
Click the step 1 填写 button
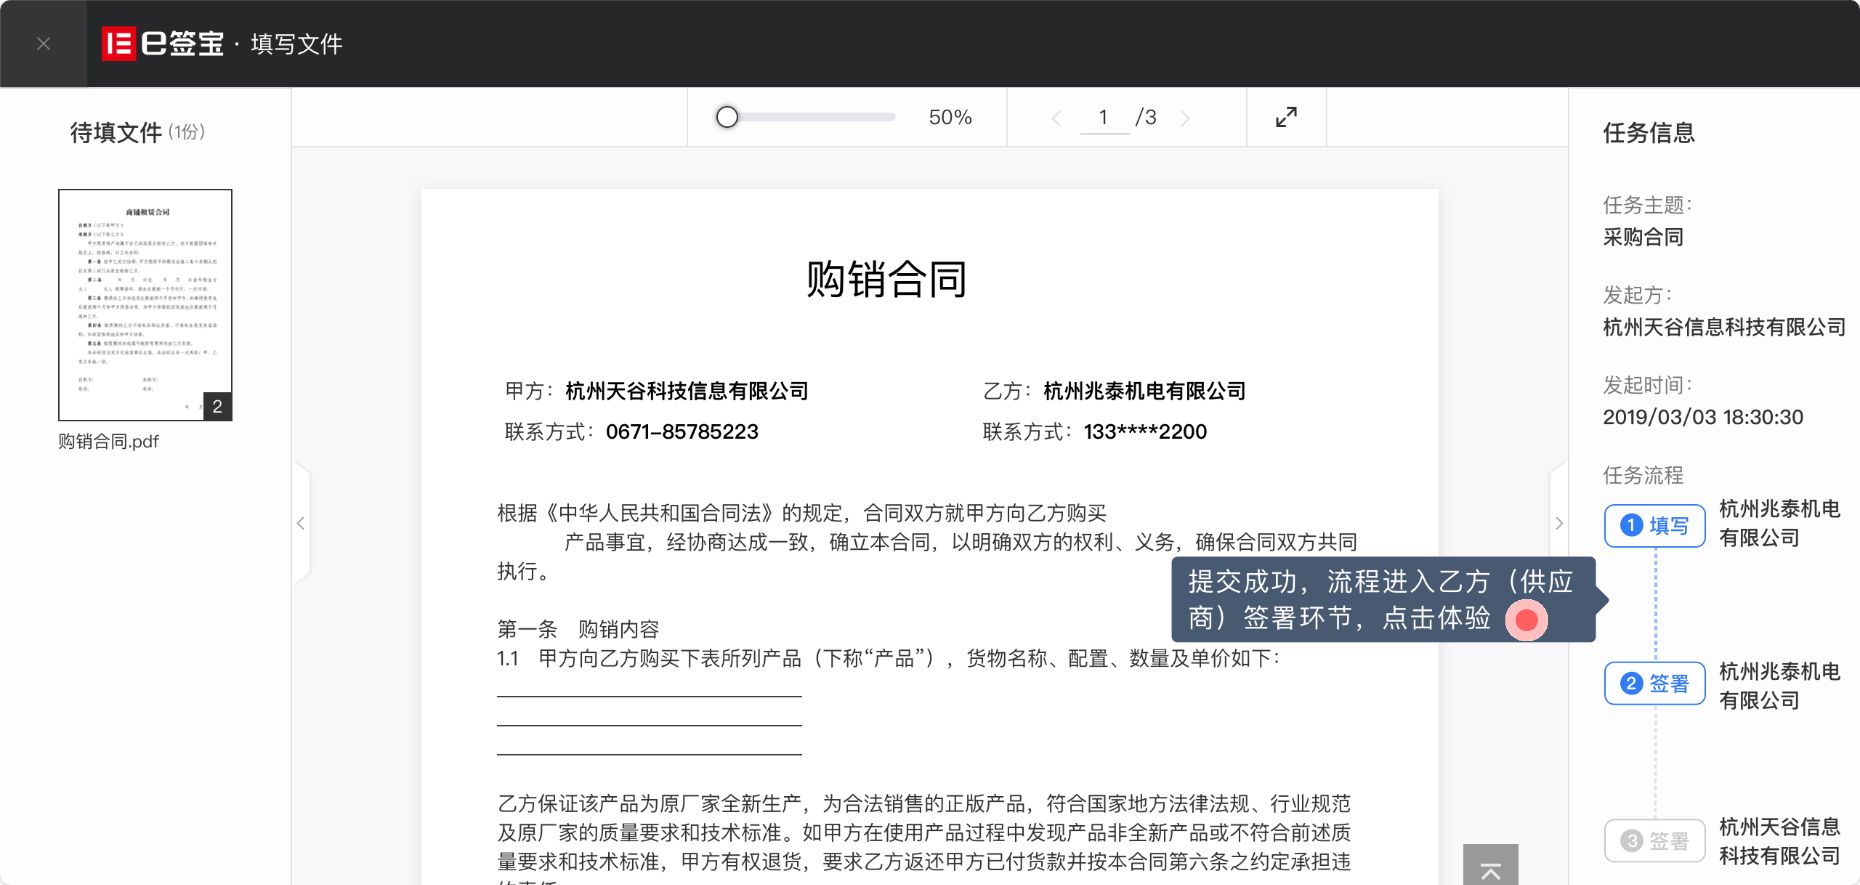(x=1655, y=525)
